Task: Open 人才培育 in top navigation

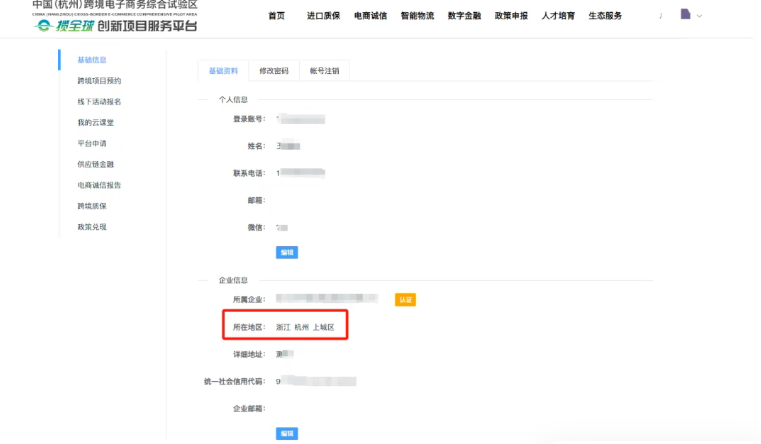Action: point(558,16)
